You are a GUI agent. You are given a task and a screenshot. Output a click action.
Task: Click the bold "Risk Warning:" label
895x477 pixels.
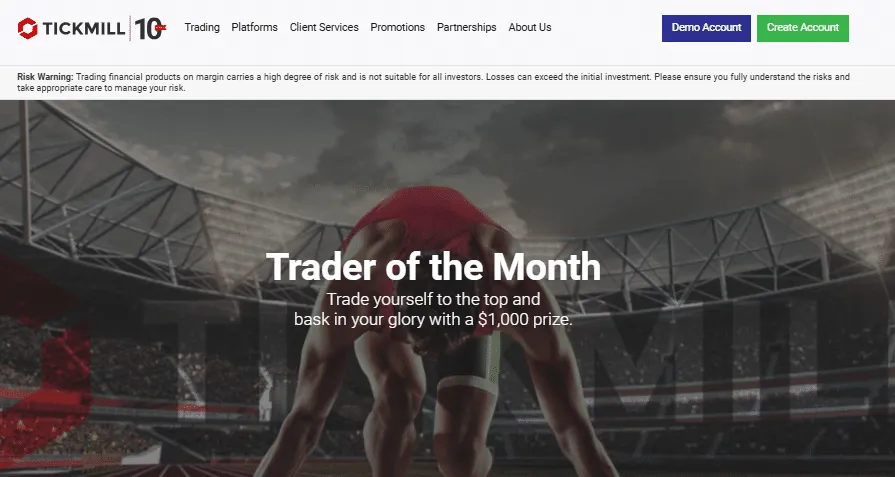[46, 77]
